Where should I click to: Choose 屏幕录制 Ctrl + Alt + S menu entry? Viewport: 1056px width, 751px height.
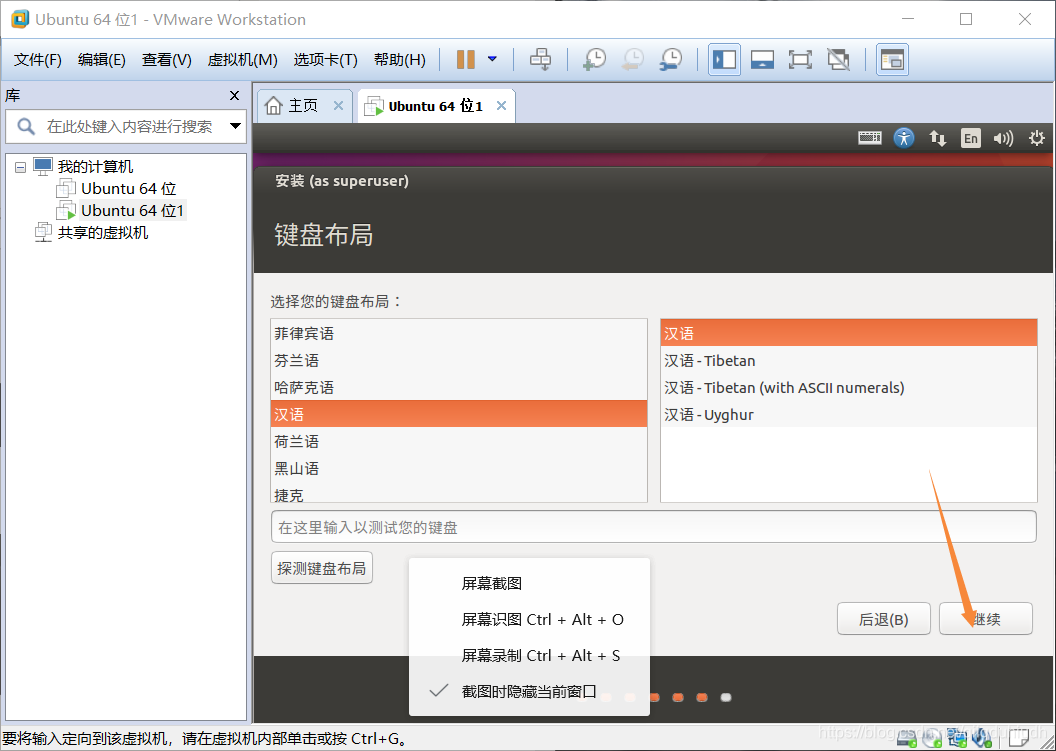pos(529,655)
